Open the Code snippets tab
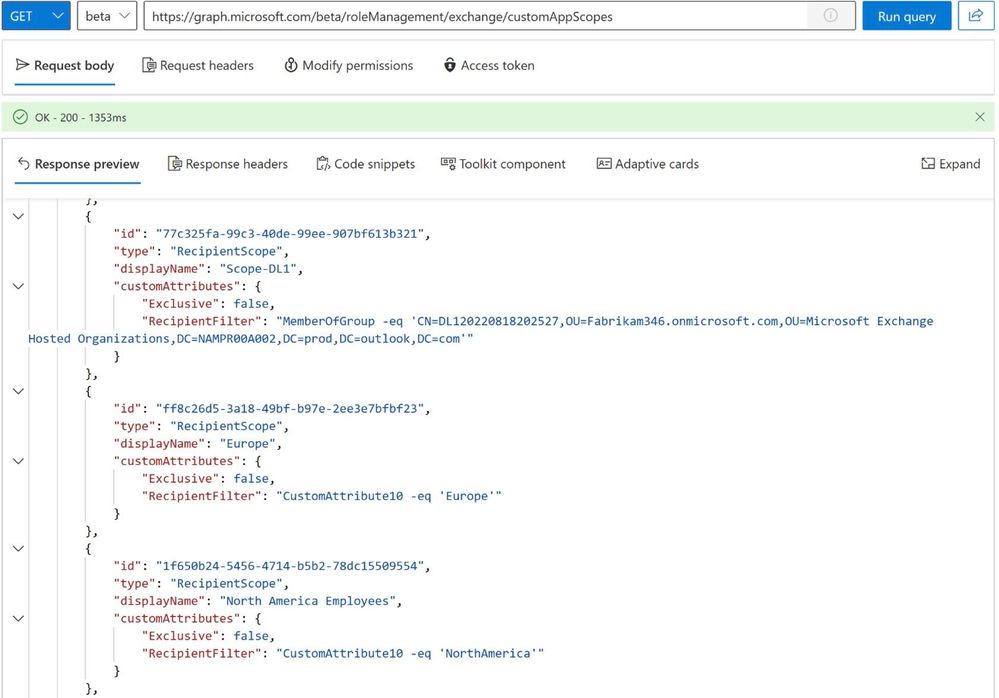 click(366, 164)
